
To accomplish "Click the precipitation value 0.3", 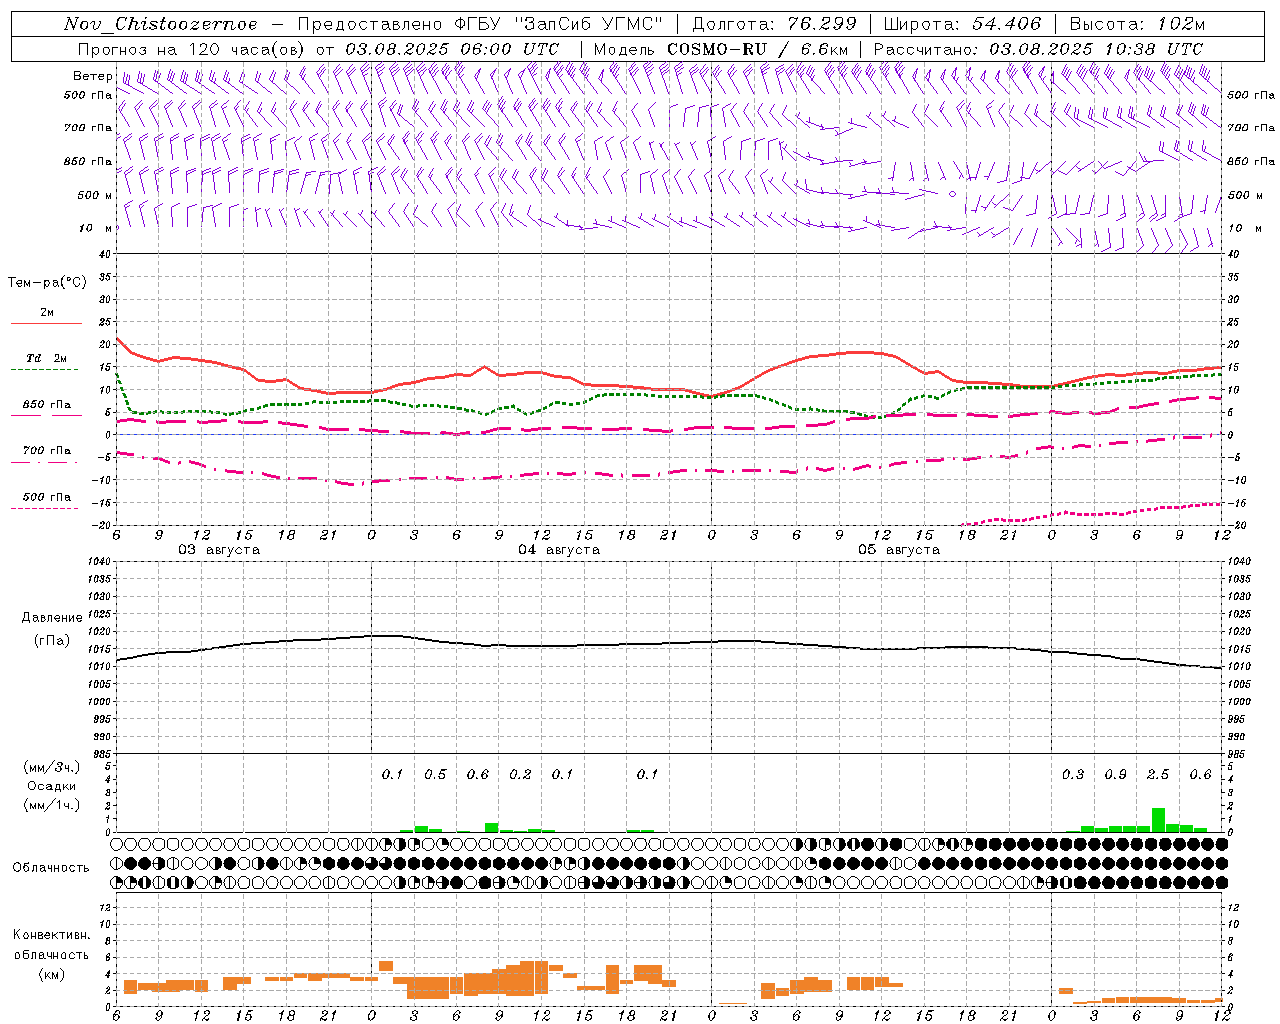I will [x=1073, y=775].
